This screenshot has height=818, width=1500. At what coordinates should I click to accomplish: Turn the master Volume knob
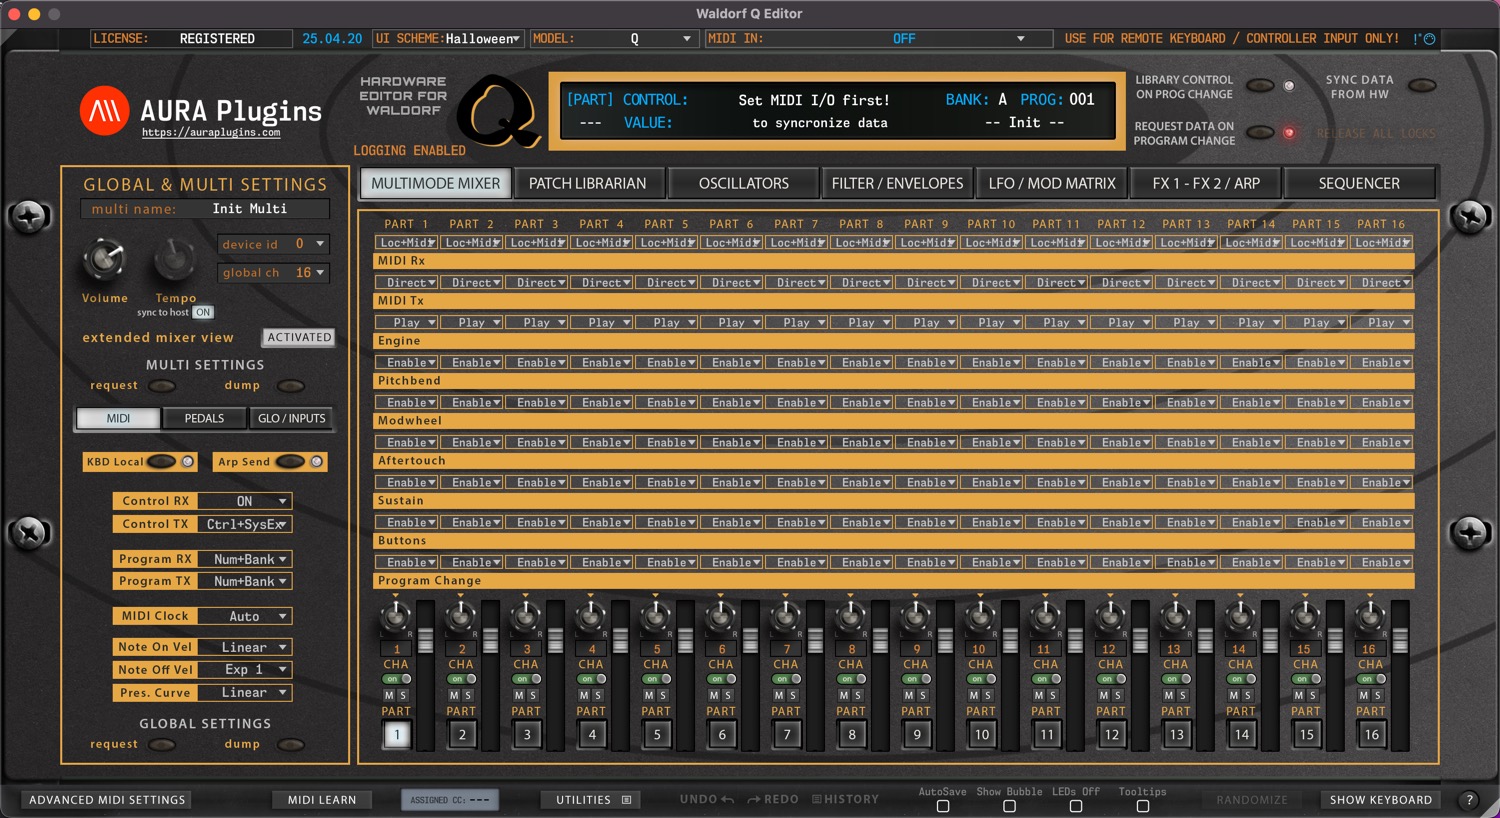point(104,260)
